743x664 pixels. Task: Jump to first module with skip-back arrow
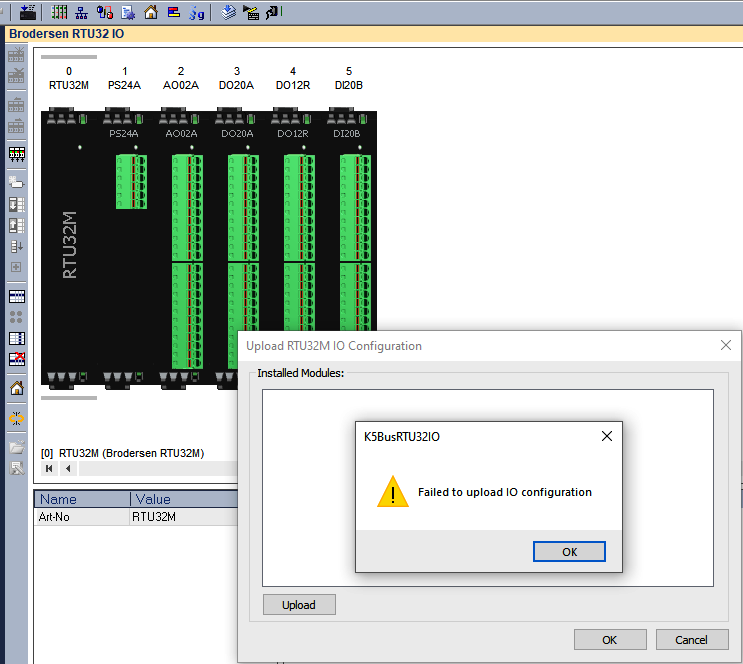[x=49, y=469]
